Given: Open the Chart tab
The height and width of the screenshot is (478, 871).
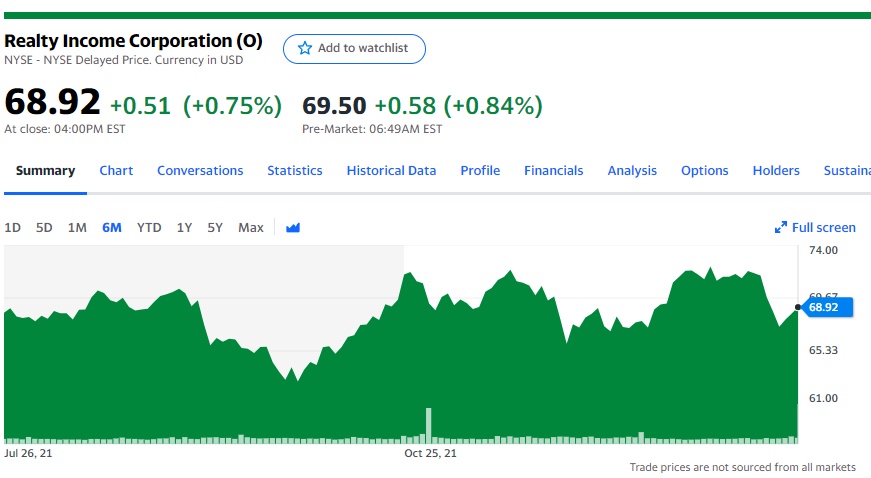Looking at the screenshot, I should 116,170.
